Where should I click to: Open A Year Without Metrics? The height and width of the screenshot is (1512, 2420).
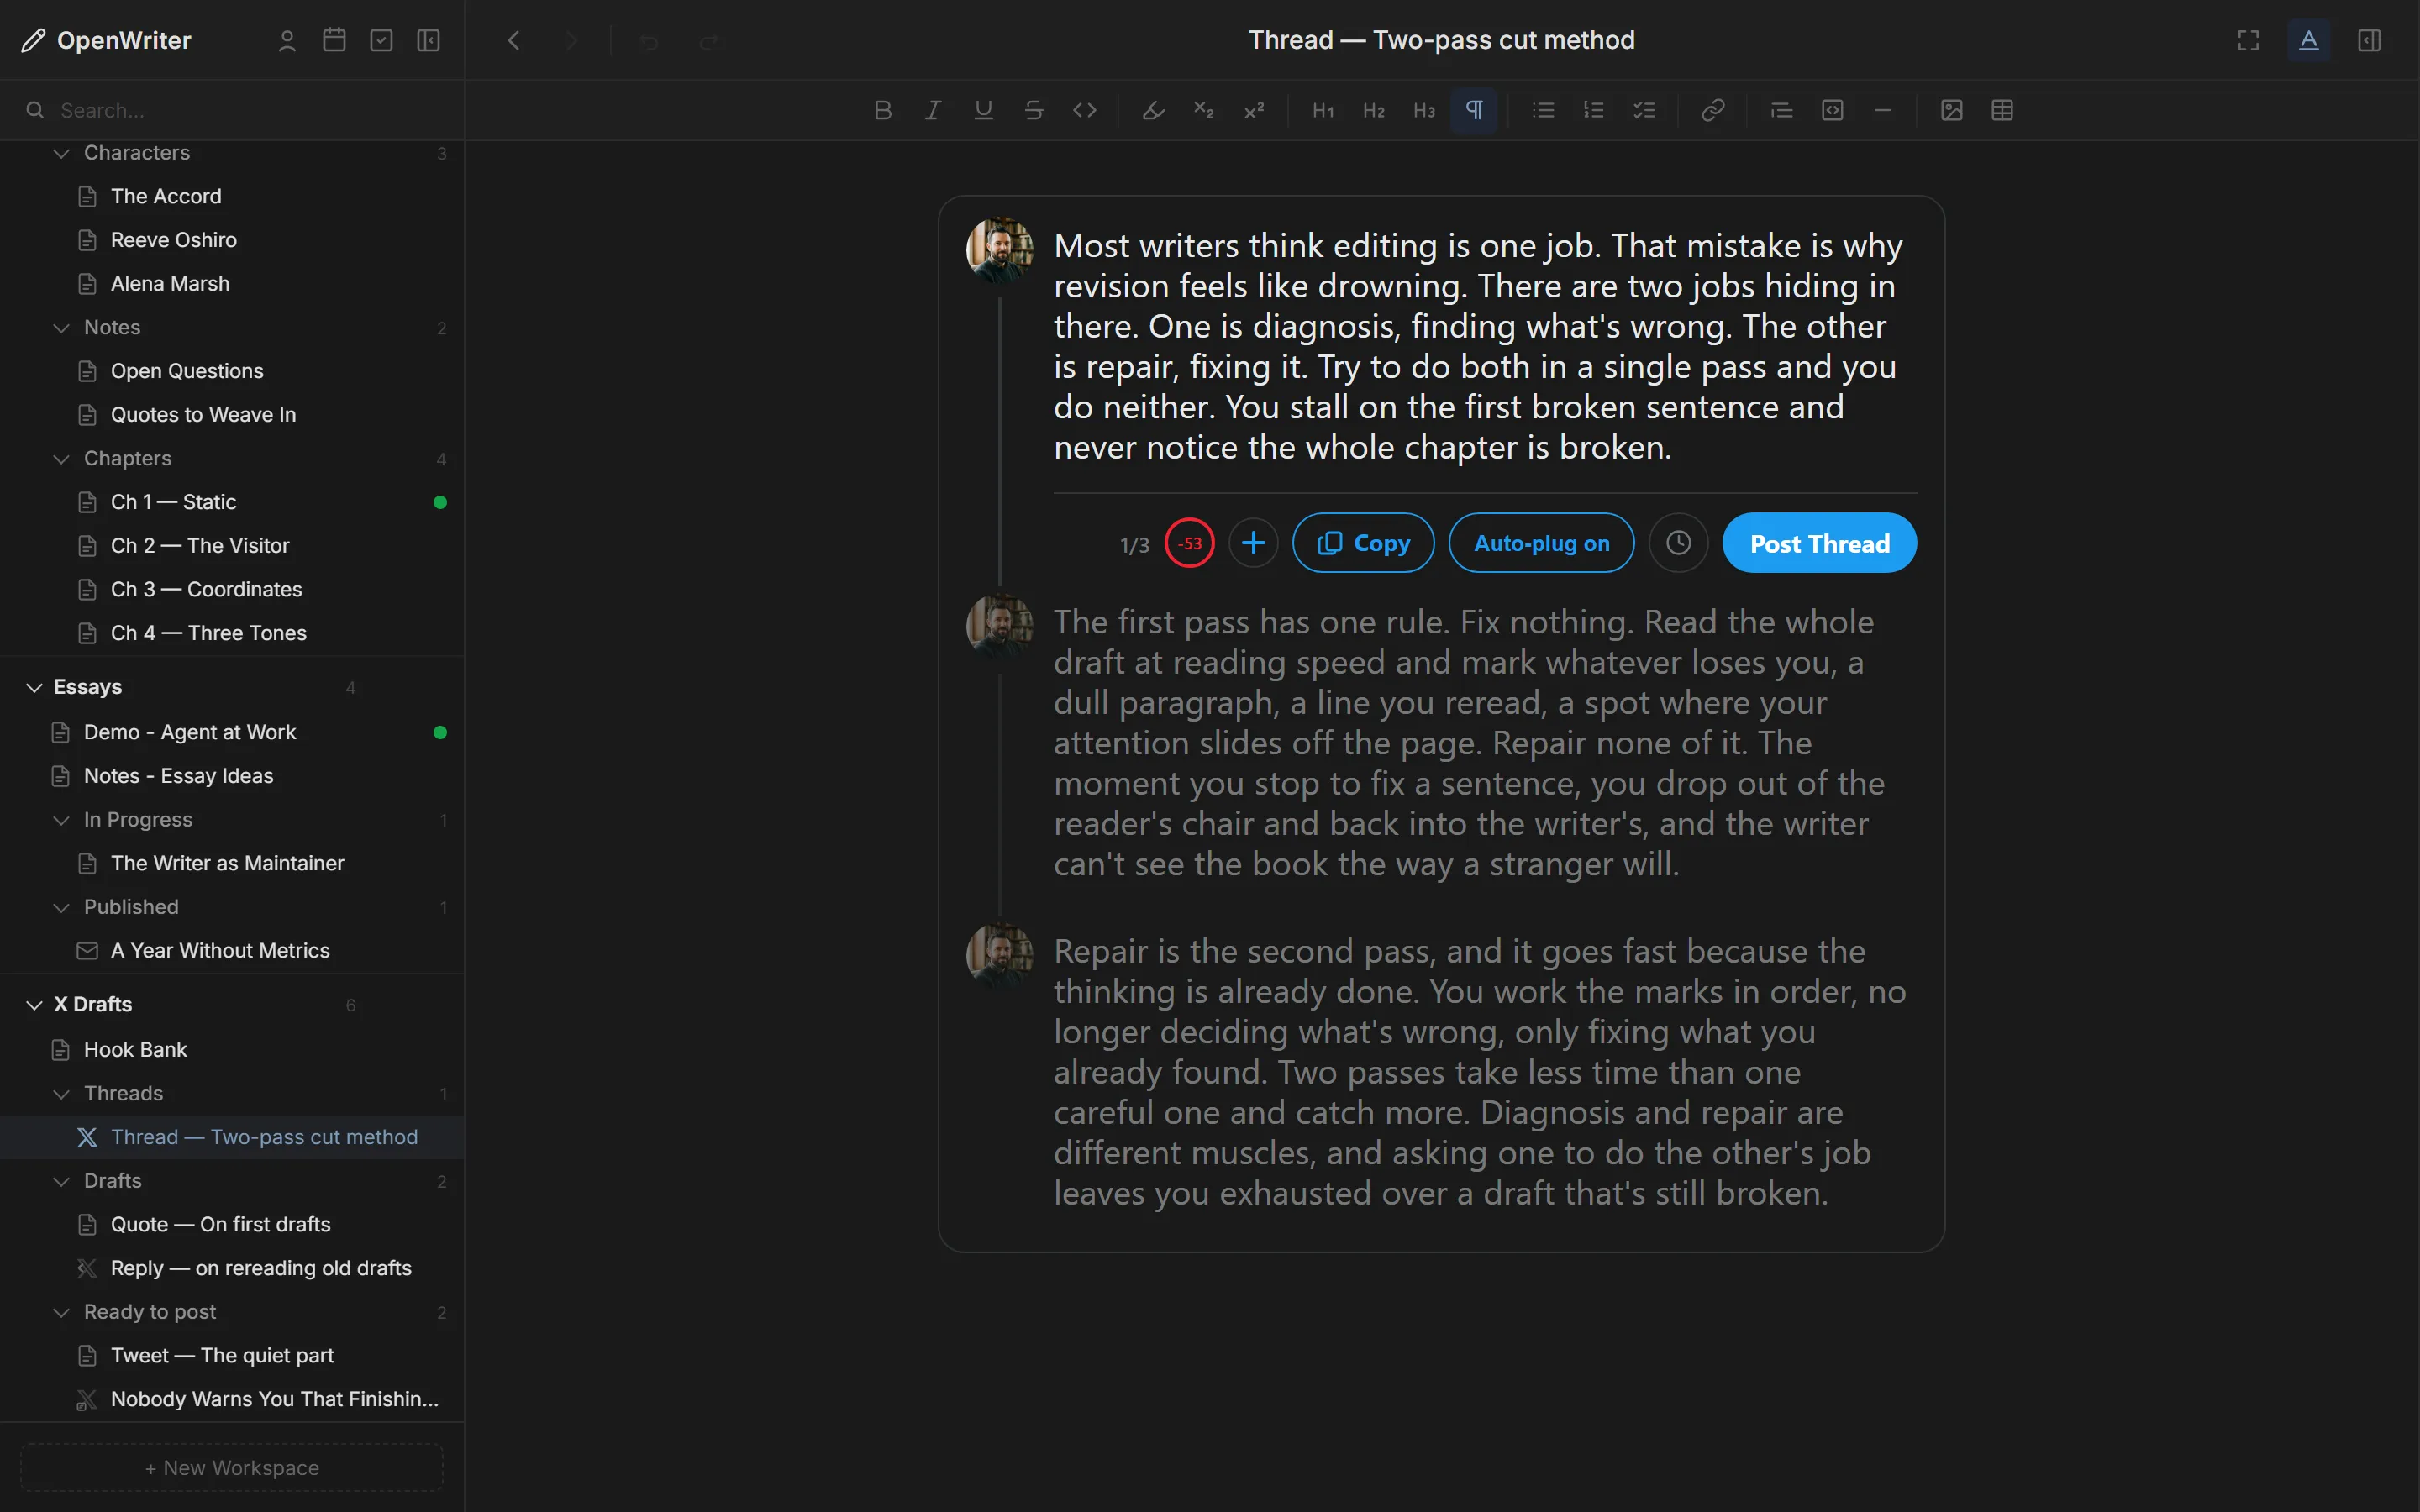(232, 950)
